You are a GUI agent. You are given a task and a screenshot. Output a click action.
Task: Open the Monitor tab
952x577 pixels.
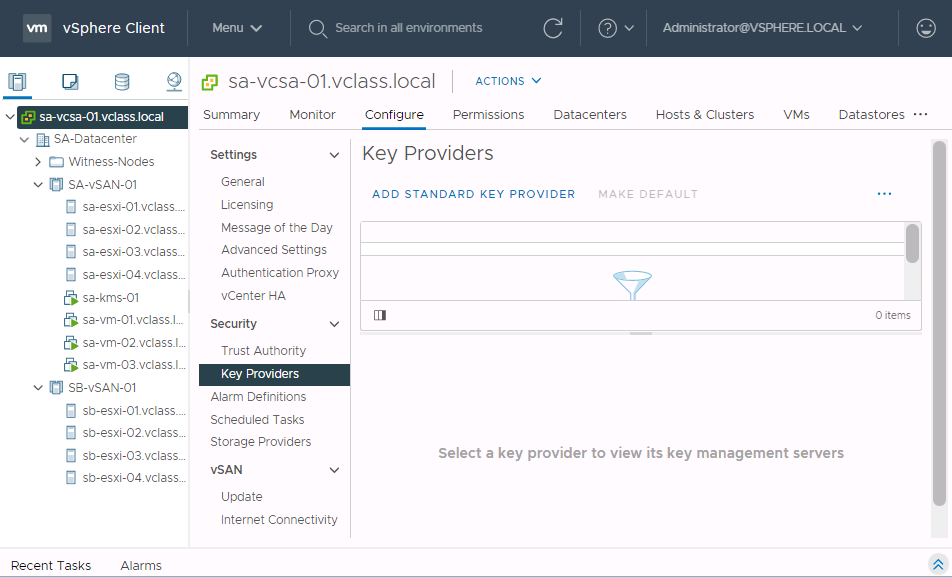coord(312,115)
